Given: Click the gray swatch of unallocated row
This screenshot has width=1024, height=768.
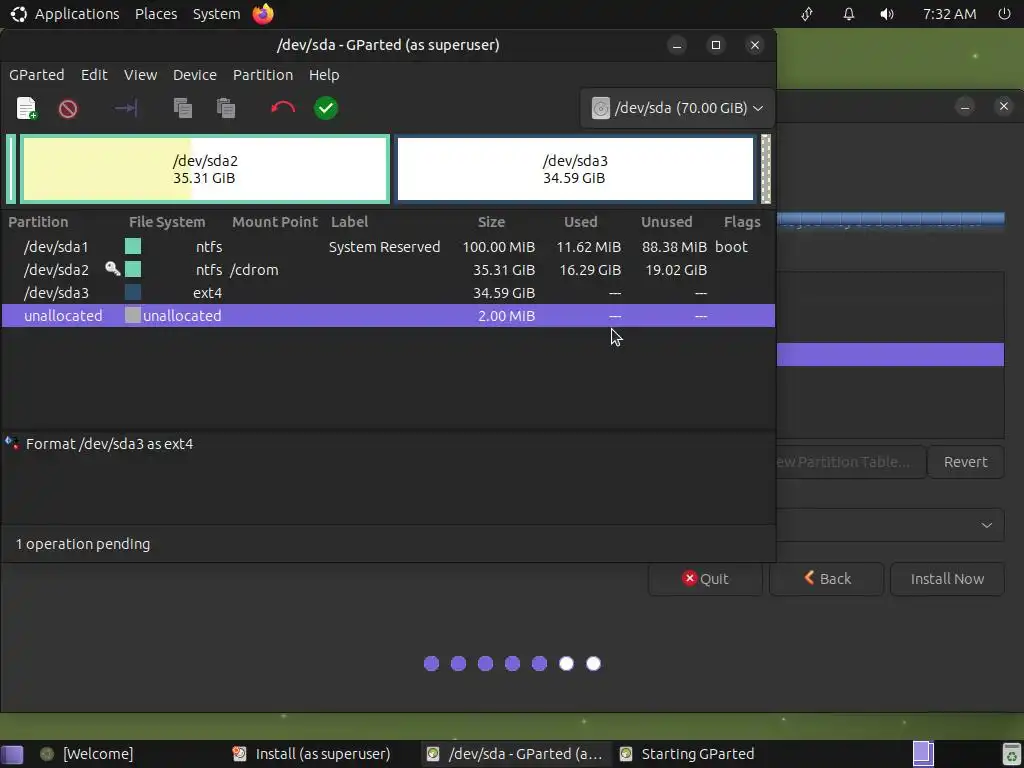Looking at the screenshot, I should click(x=133, y=315).
